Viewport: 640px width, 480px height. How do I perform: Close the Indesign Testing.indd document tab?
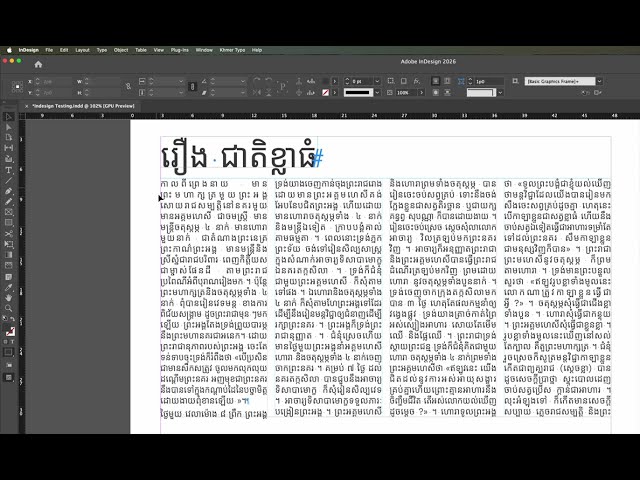pyautogui.click(x=27, y=106)
